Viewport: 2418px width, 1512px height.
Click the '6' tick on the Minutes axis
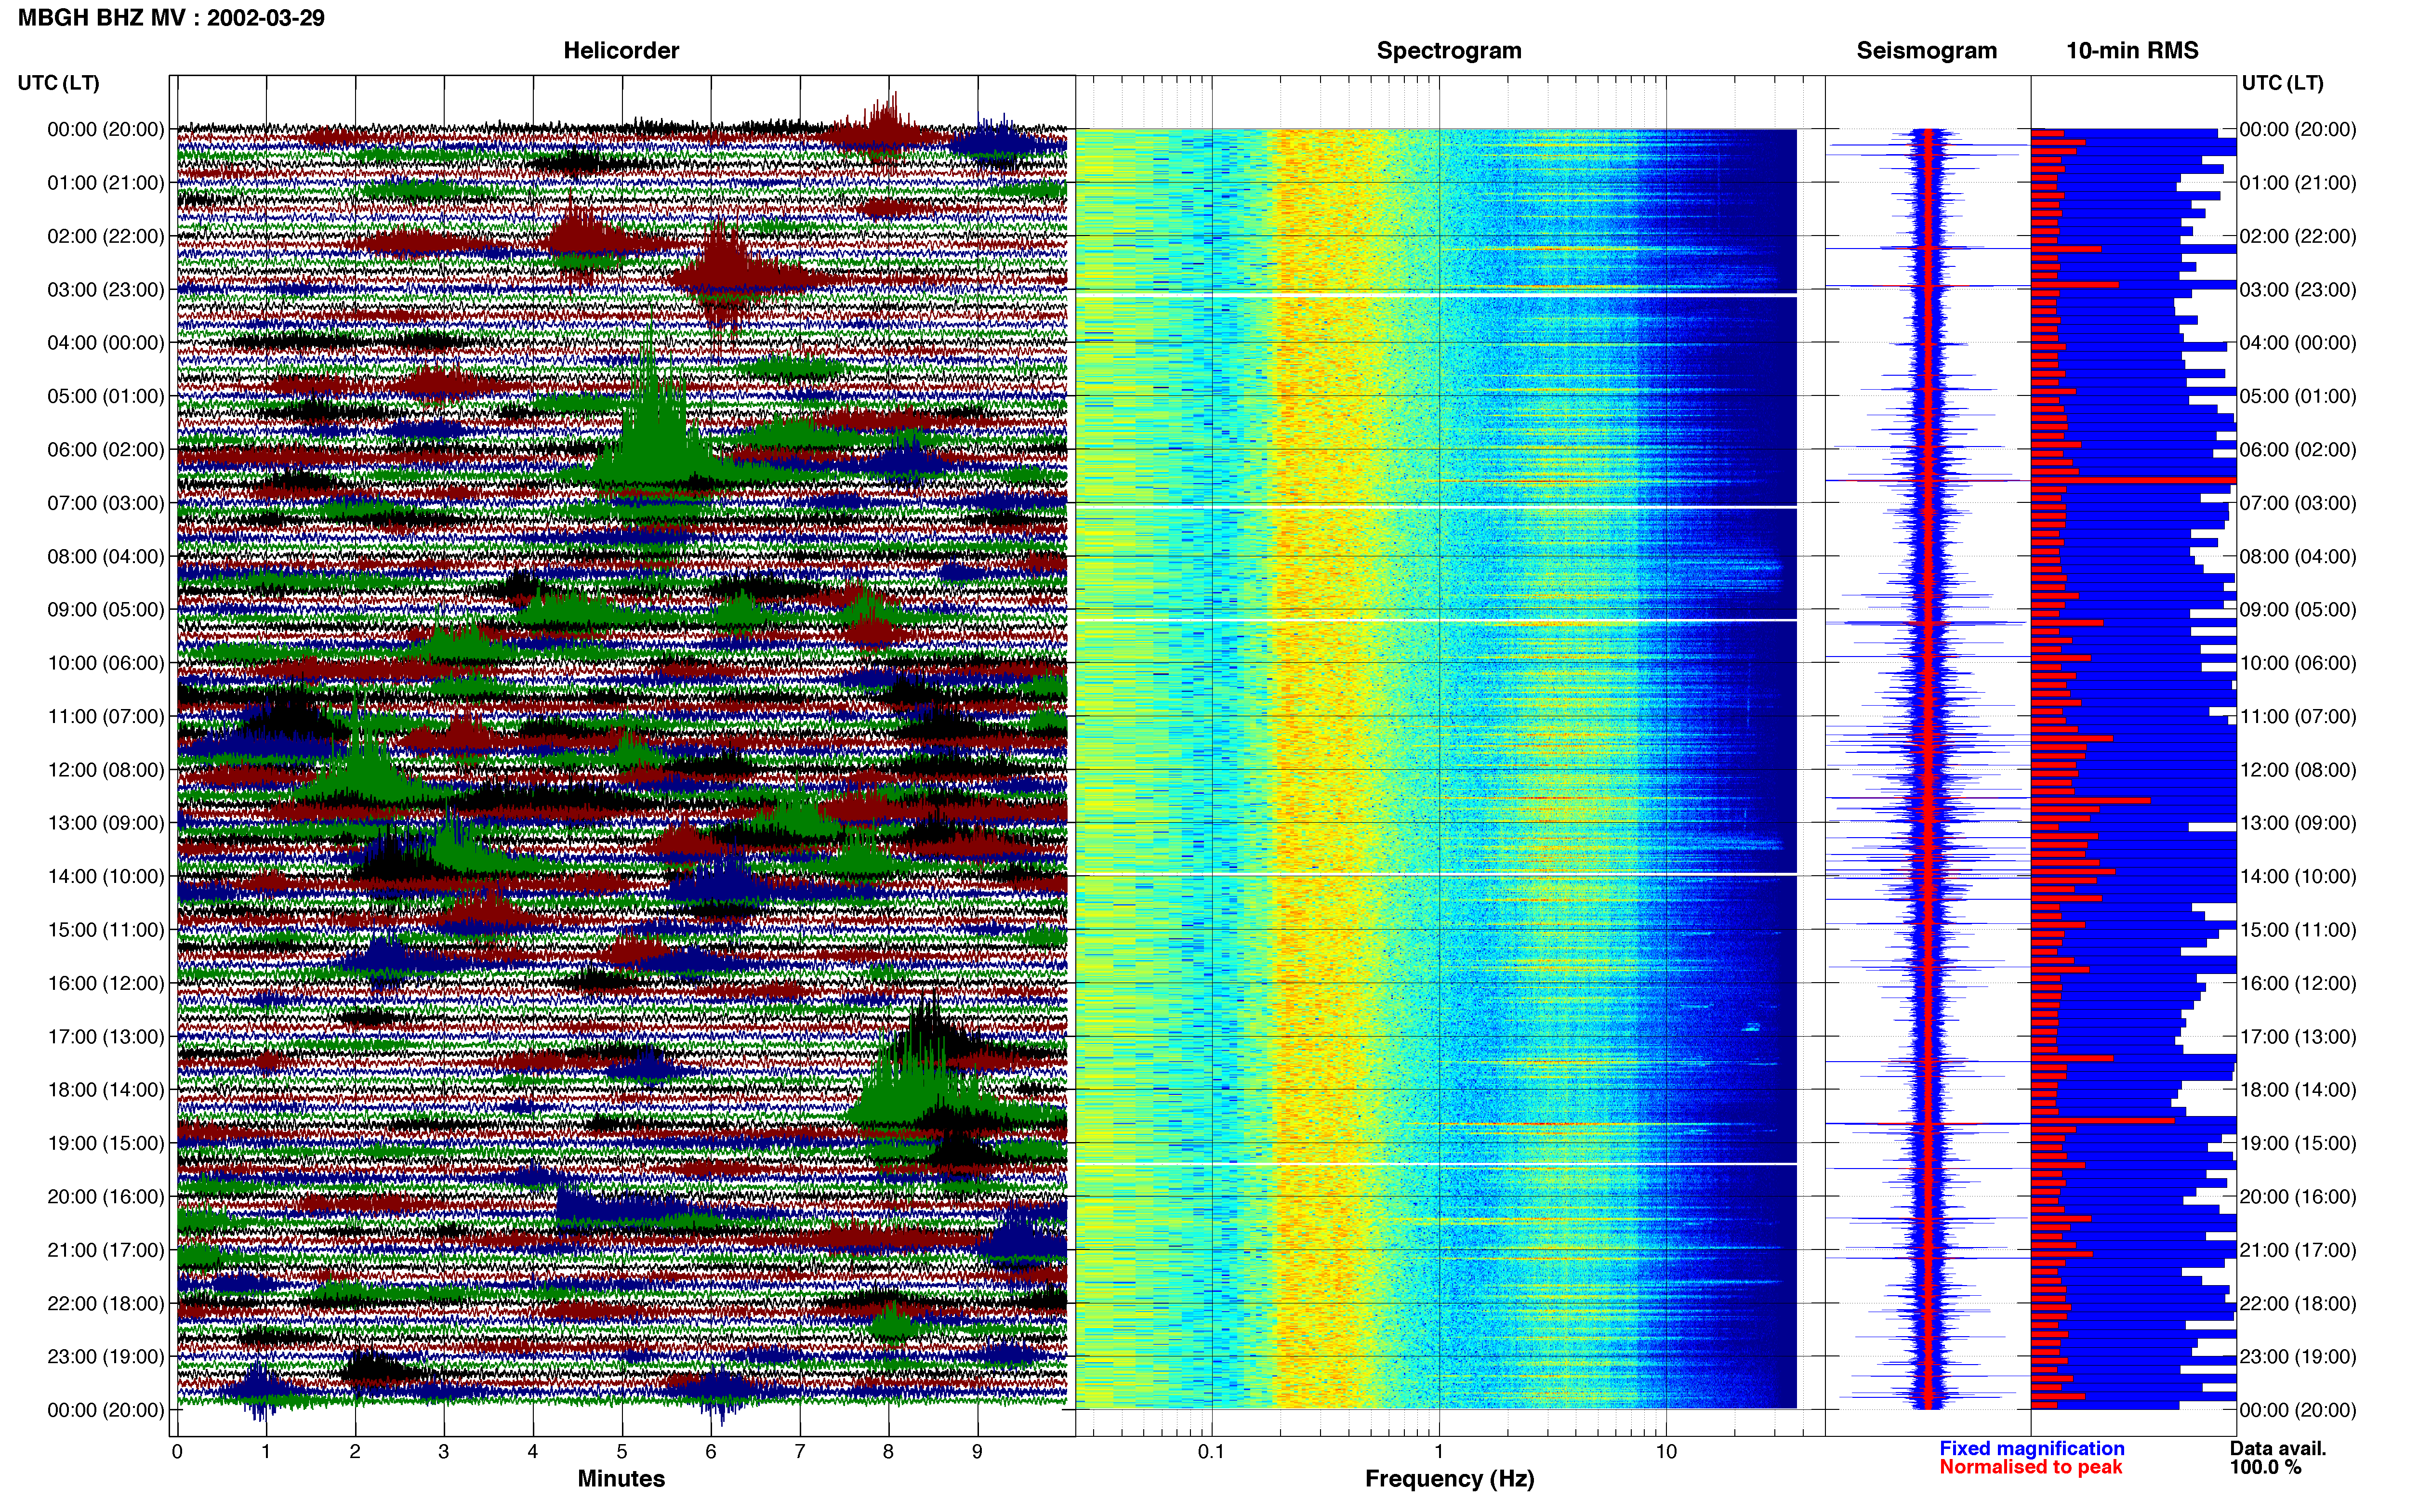[711, 1452]
